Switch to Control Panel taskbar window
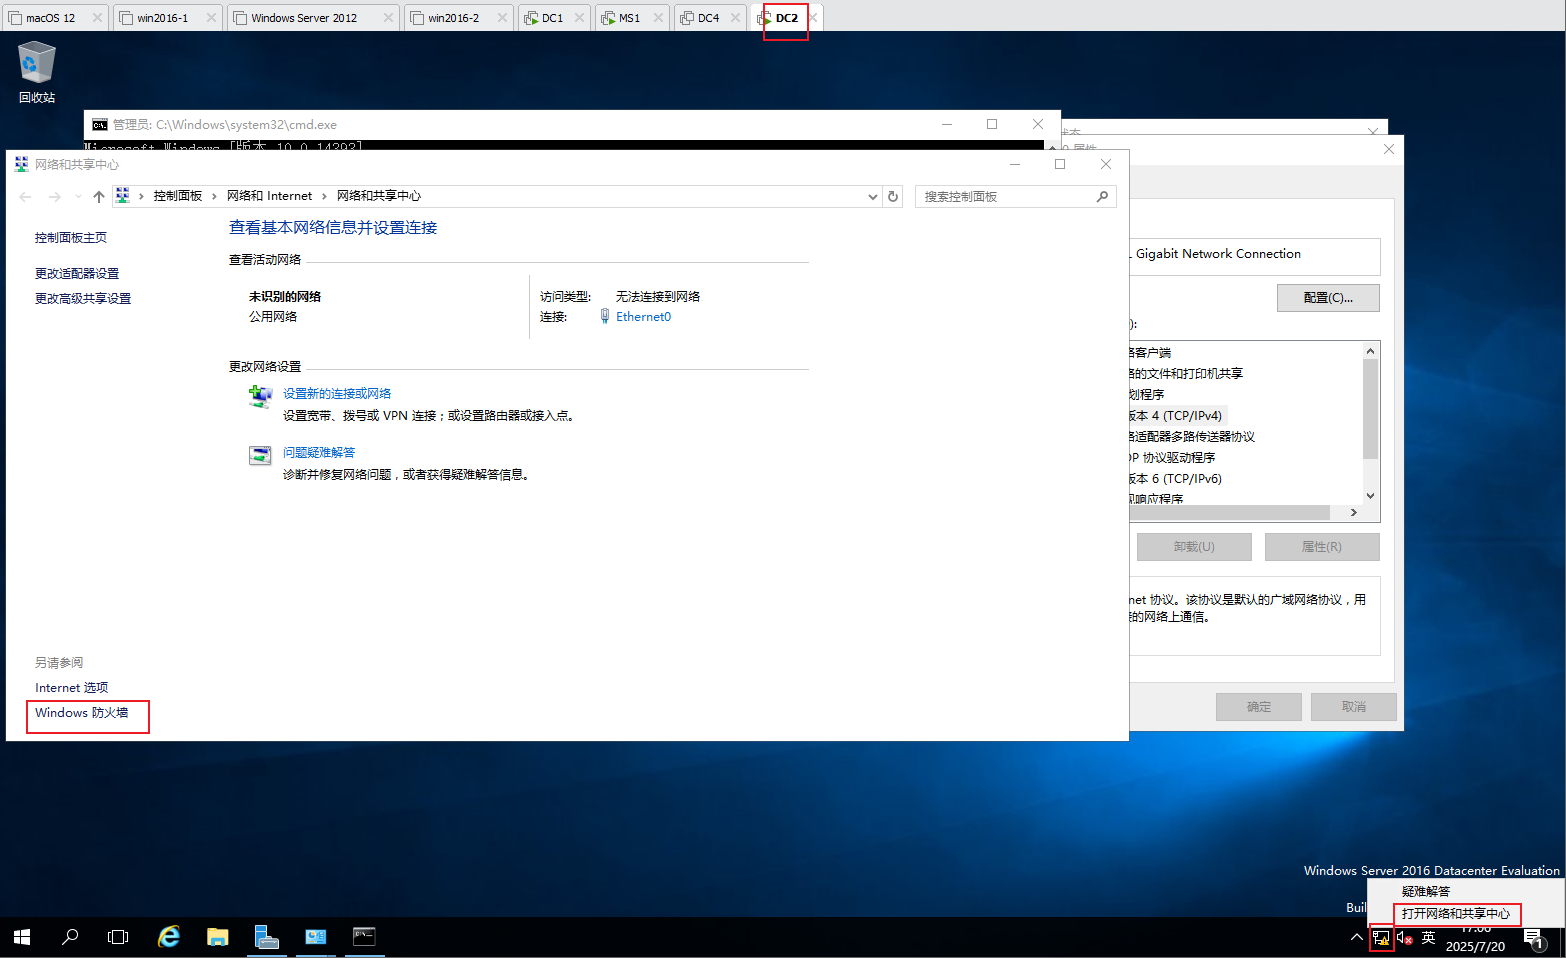This screenshot has height=958, width=1566. pos(315,937)
